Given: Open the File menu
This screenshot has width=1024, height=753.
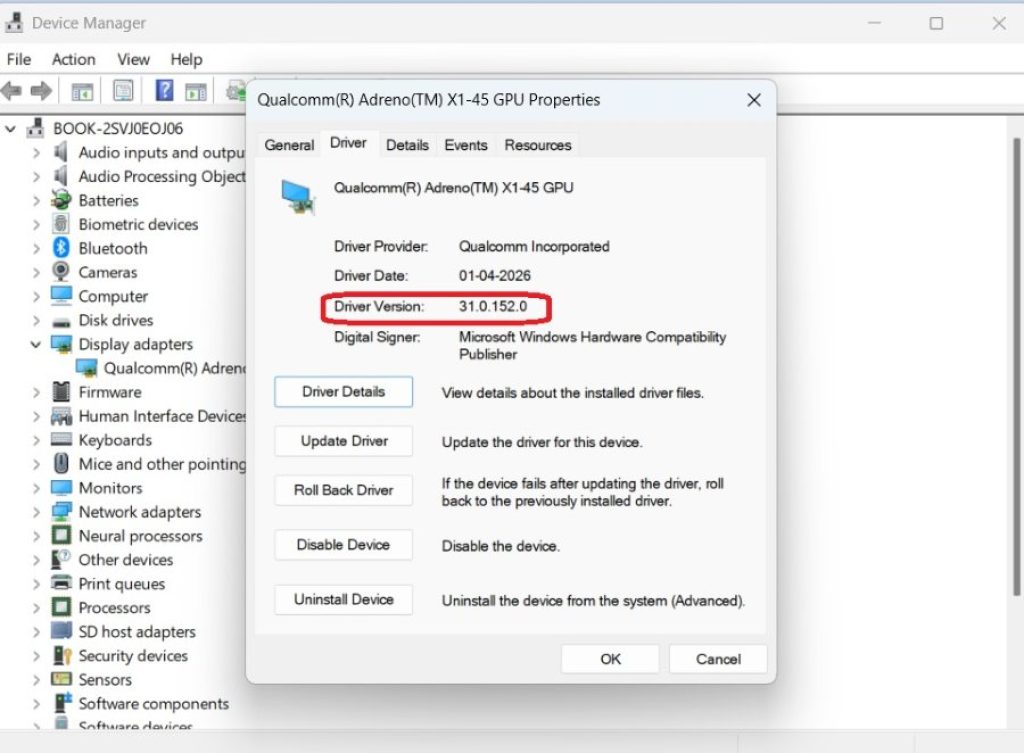Looking at the screenshot, I should coord(19,59).
